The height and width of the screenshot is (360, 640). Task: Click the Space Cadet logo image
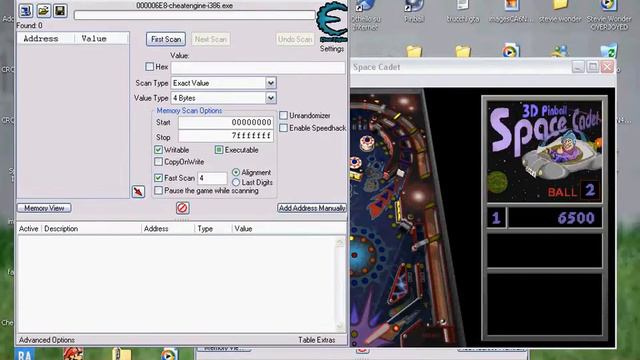pos(544,151)
